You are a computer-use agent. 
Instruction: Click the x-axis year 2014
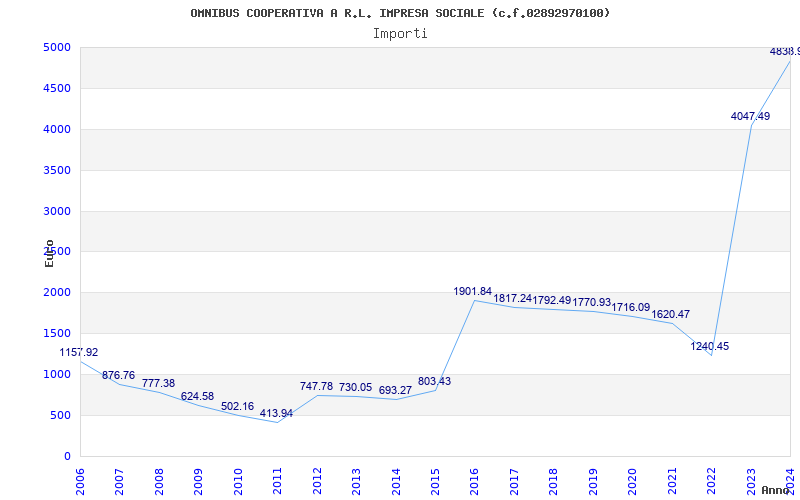(x=396, y=482)
